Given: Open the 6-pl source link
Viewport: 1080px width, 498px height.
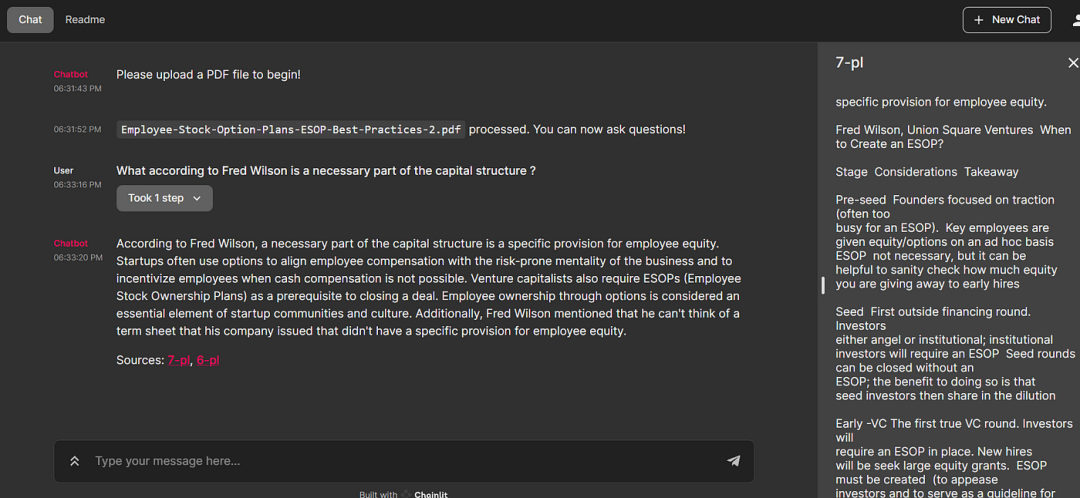Looking at the screenshot, I should pyautogui.click(x=208, y=360).
